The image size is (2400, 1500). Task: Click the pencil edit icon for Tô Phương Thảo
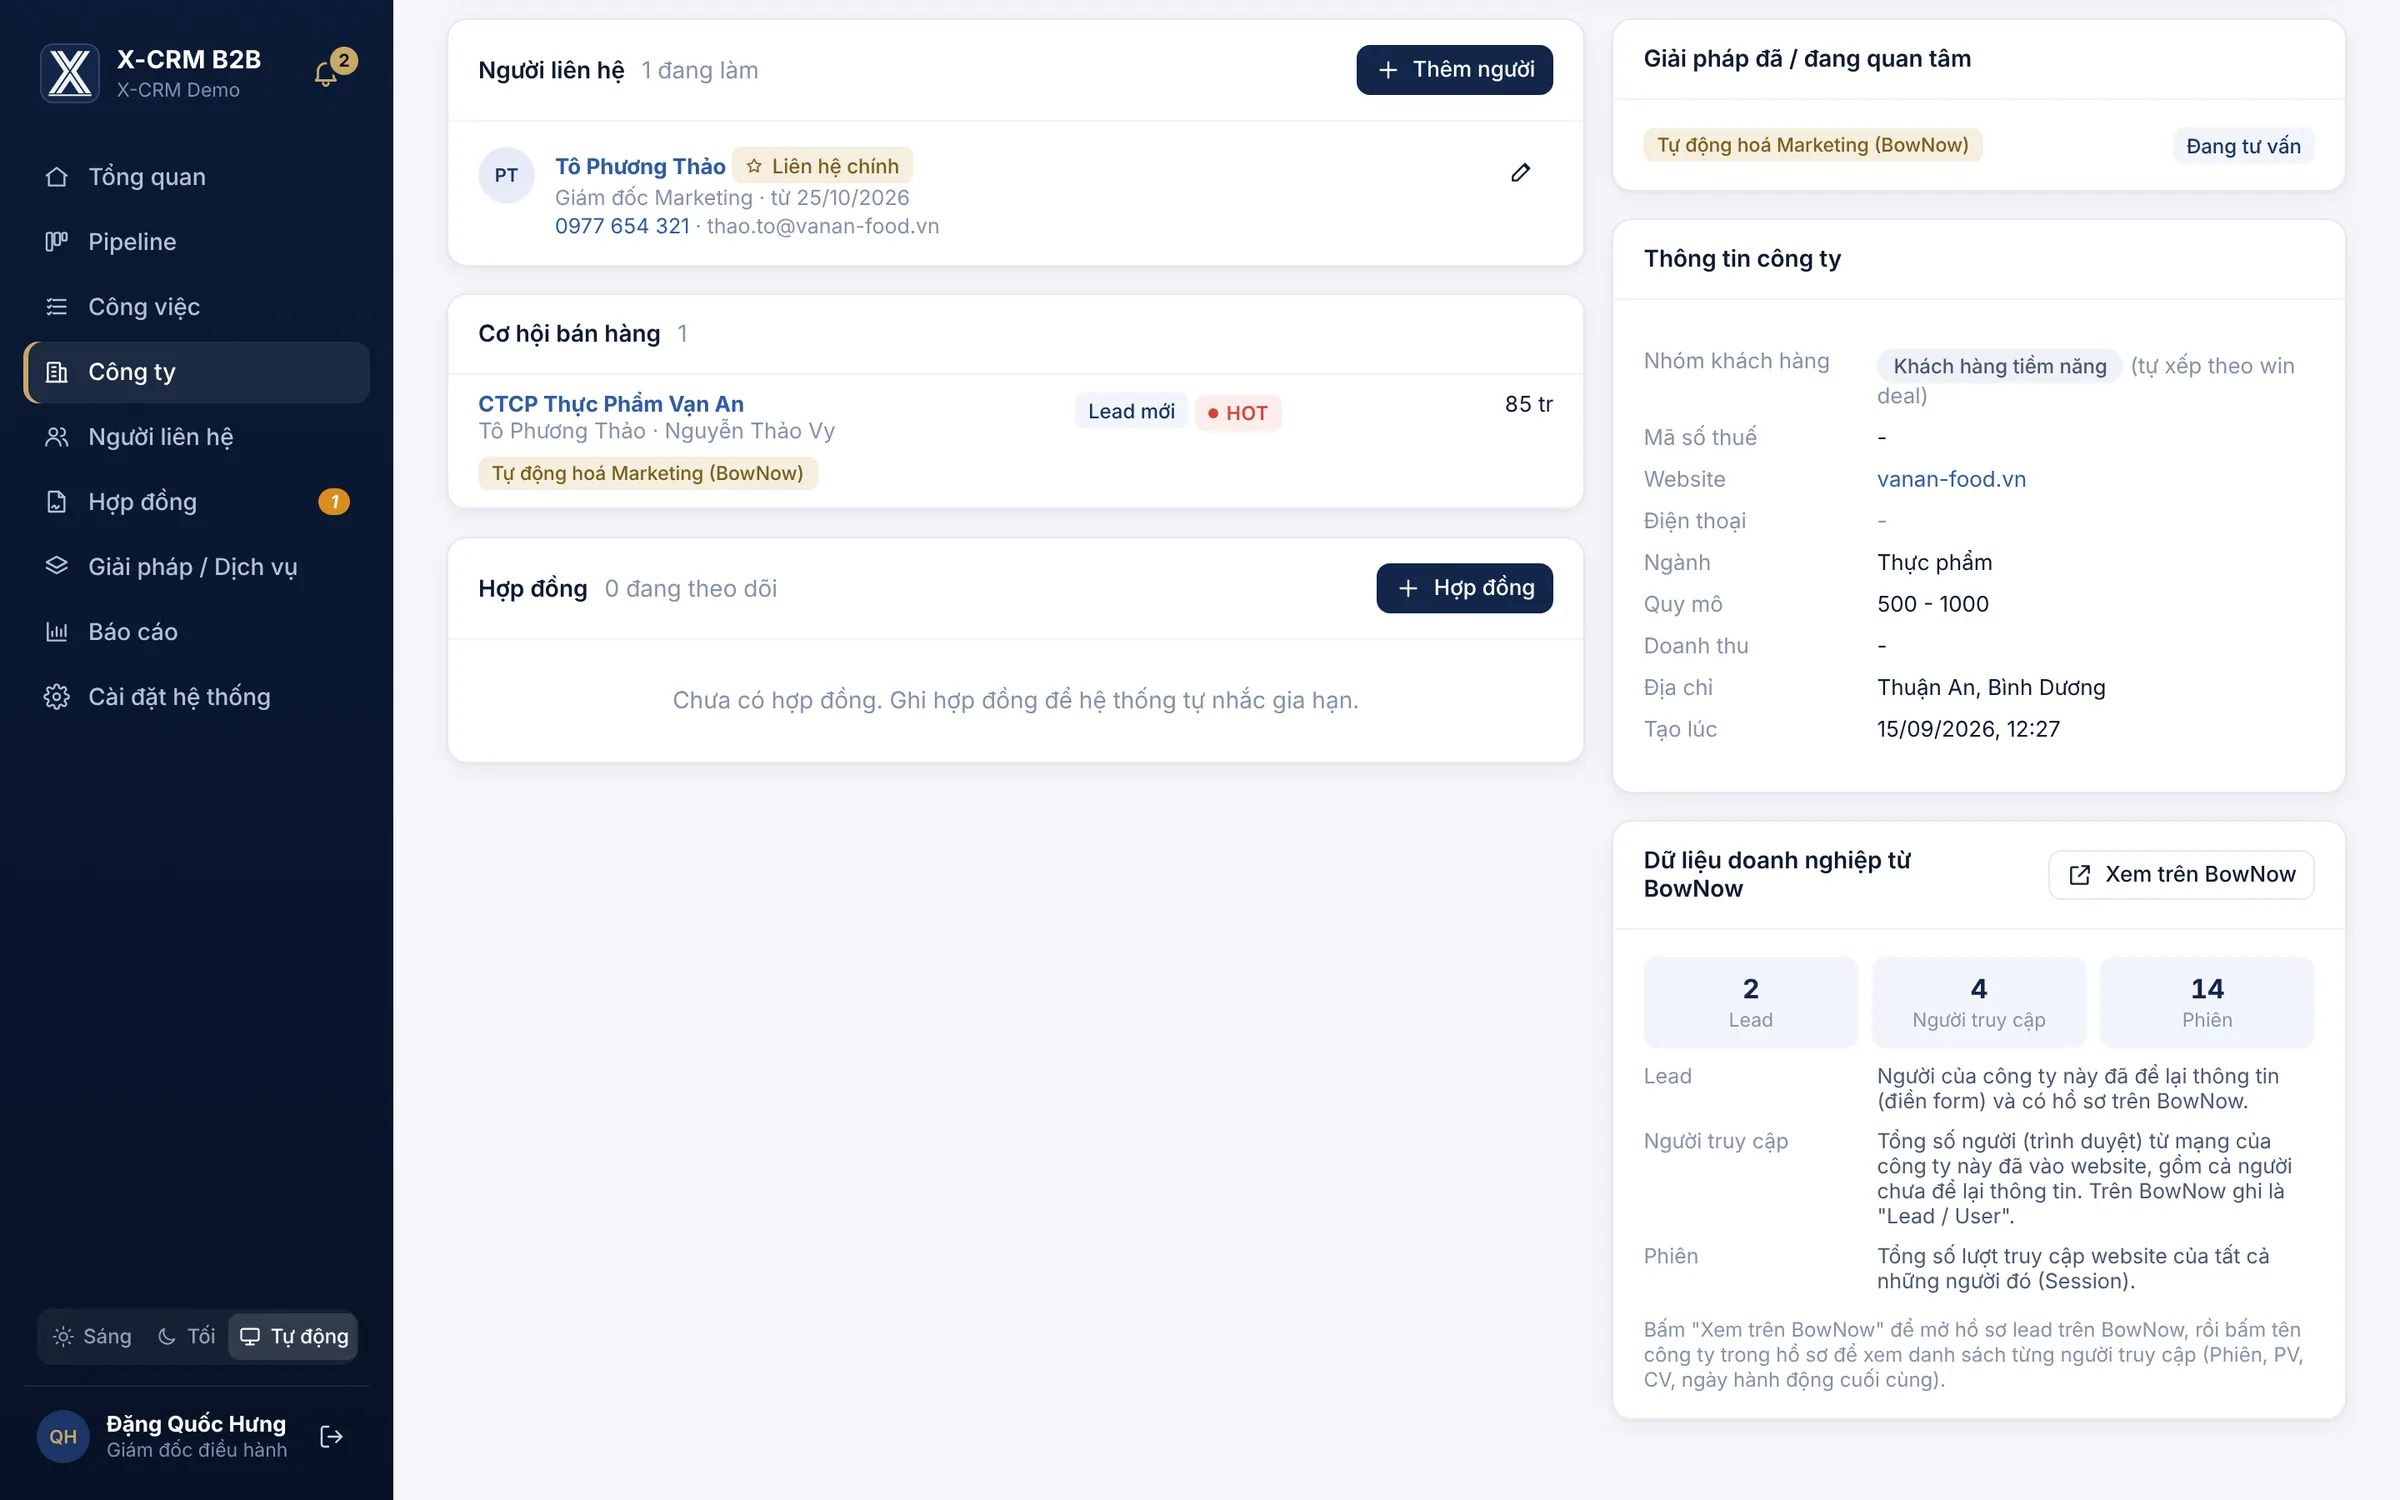[1520, 173]
